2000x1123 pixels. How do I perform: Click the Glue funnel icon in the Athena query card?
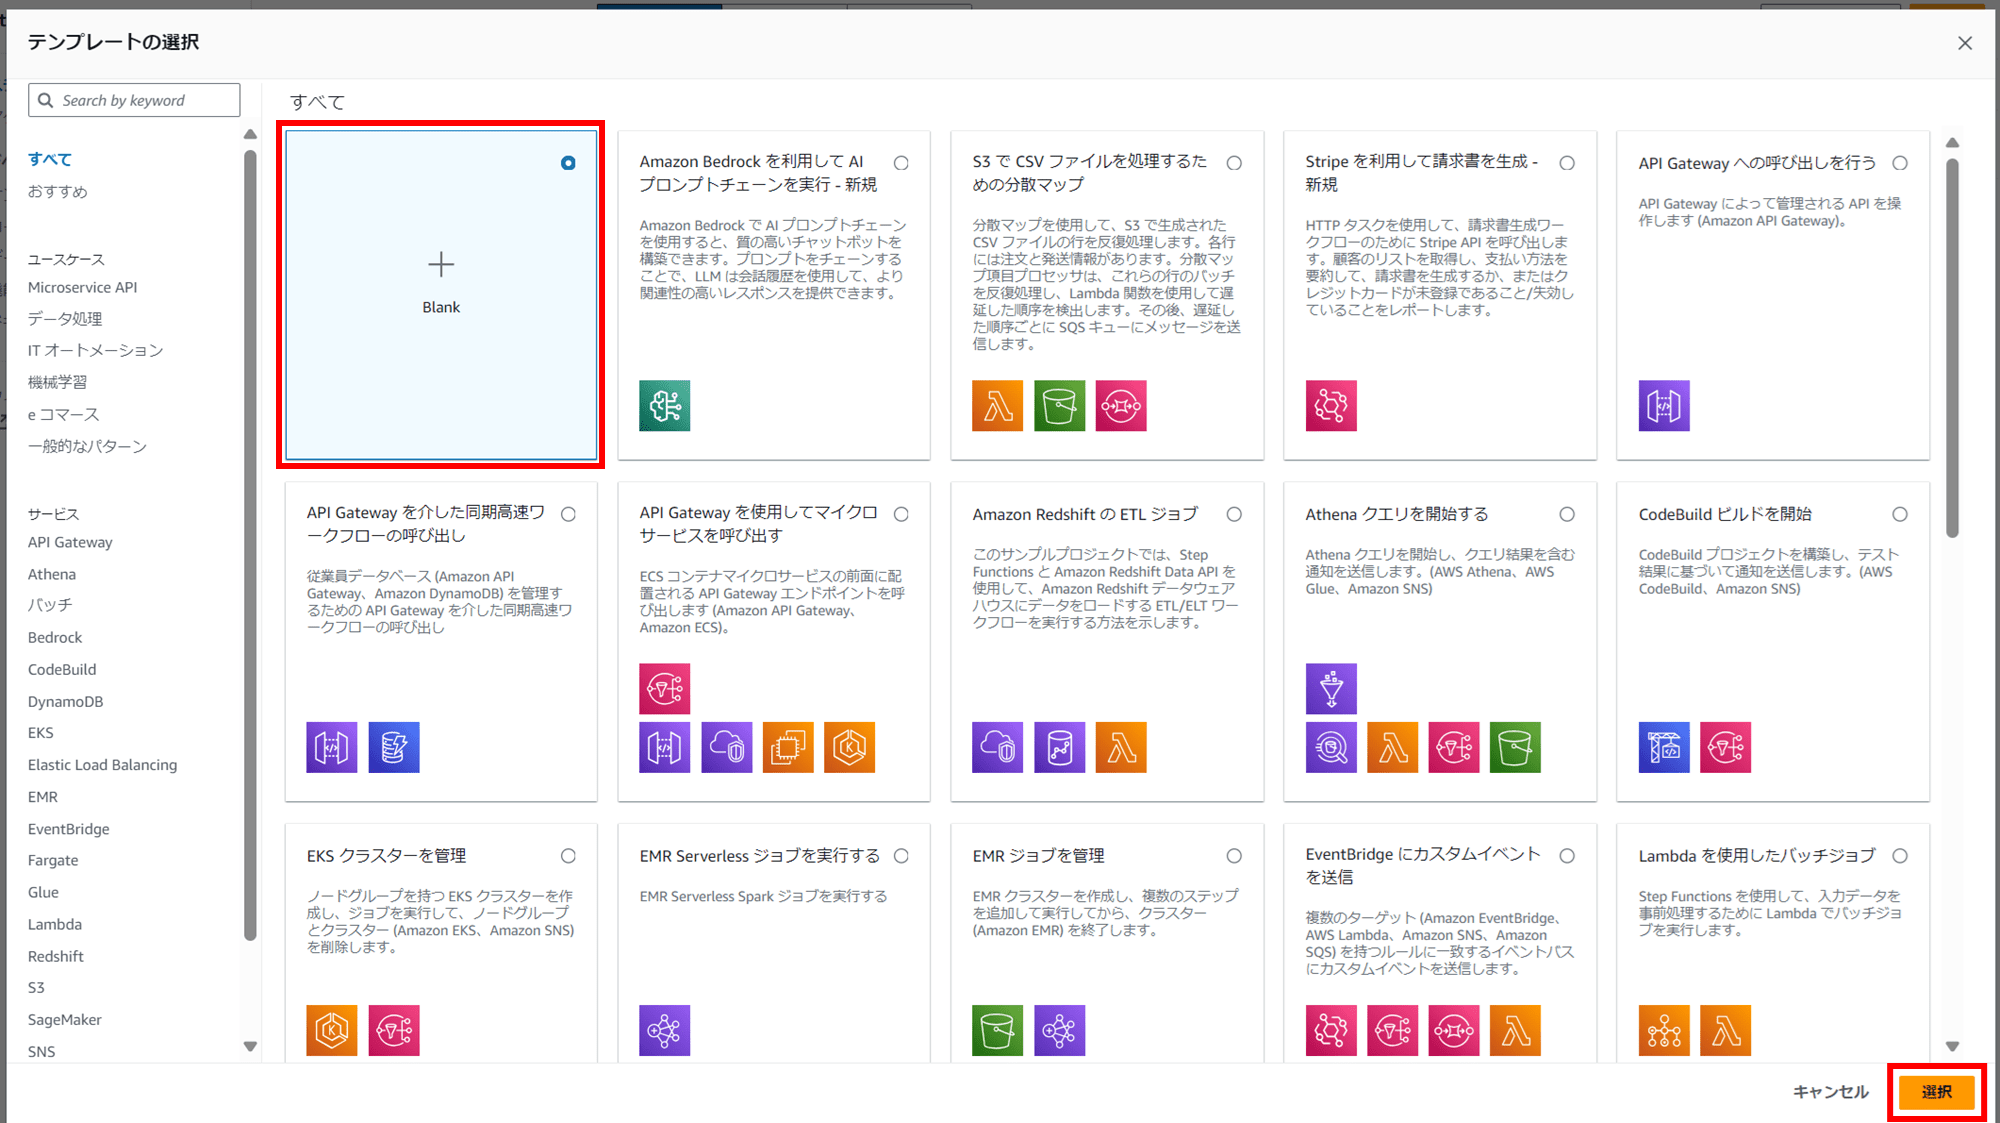[x=1331, y=689]
